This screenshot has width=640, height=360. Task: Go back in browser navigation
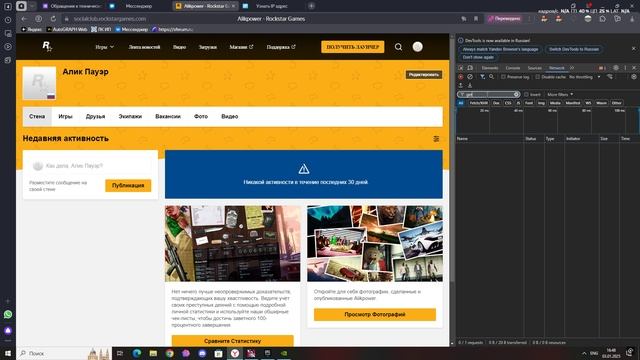point(24,19)
